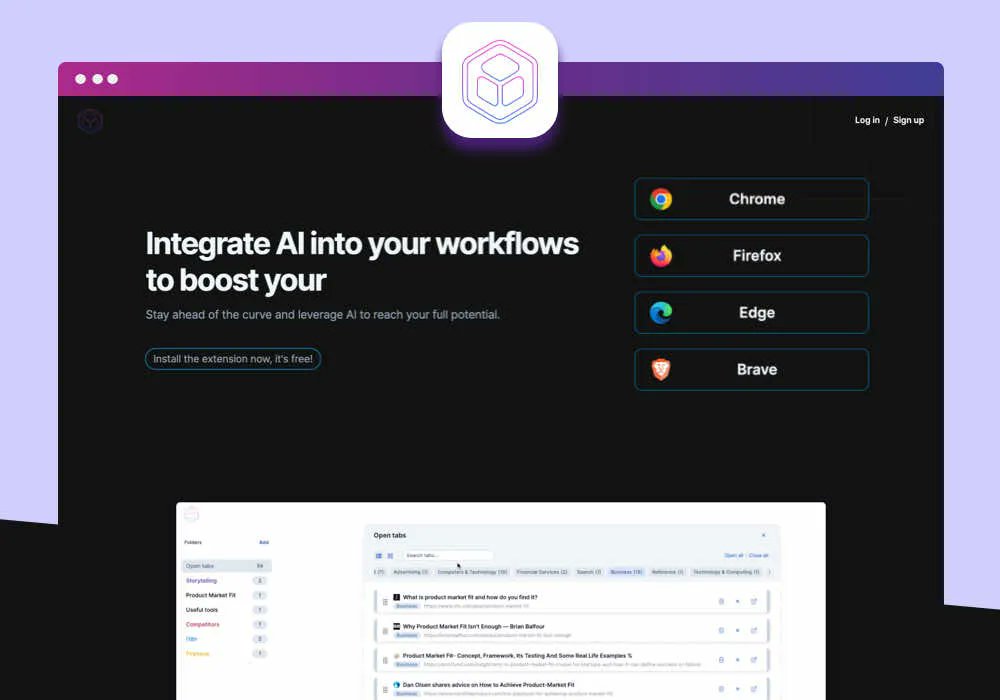Toggle the Business (18) category filter
The image size is (1000, 700).
[625, 571]
